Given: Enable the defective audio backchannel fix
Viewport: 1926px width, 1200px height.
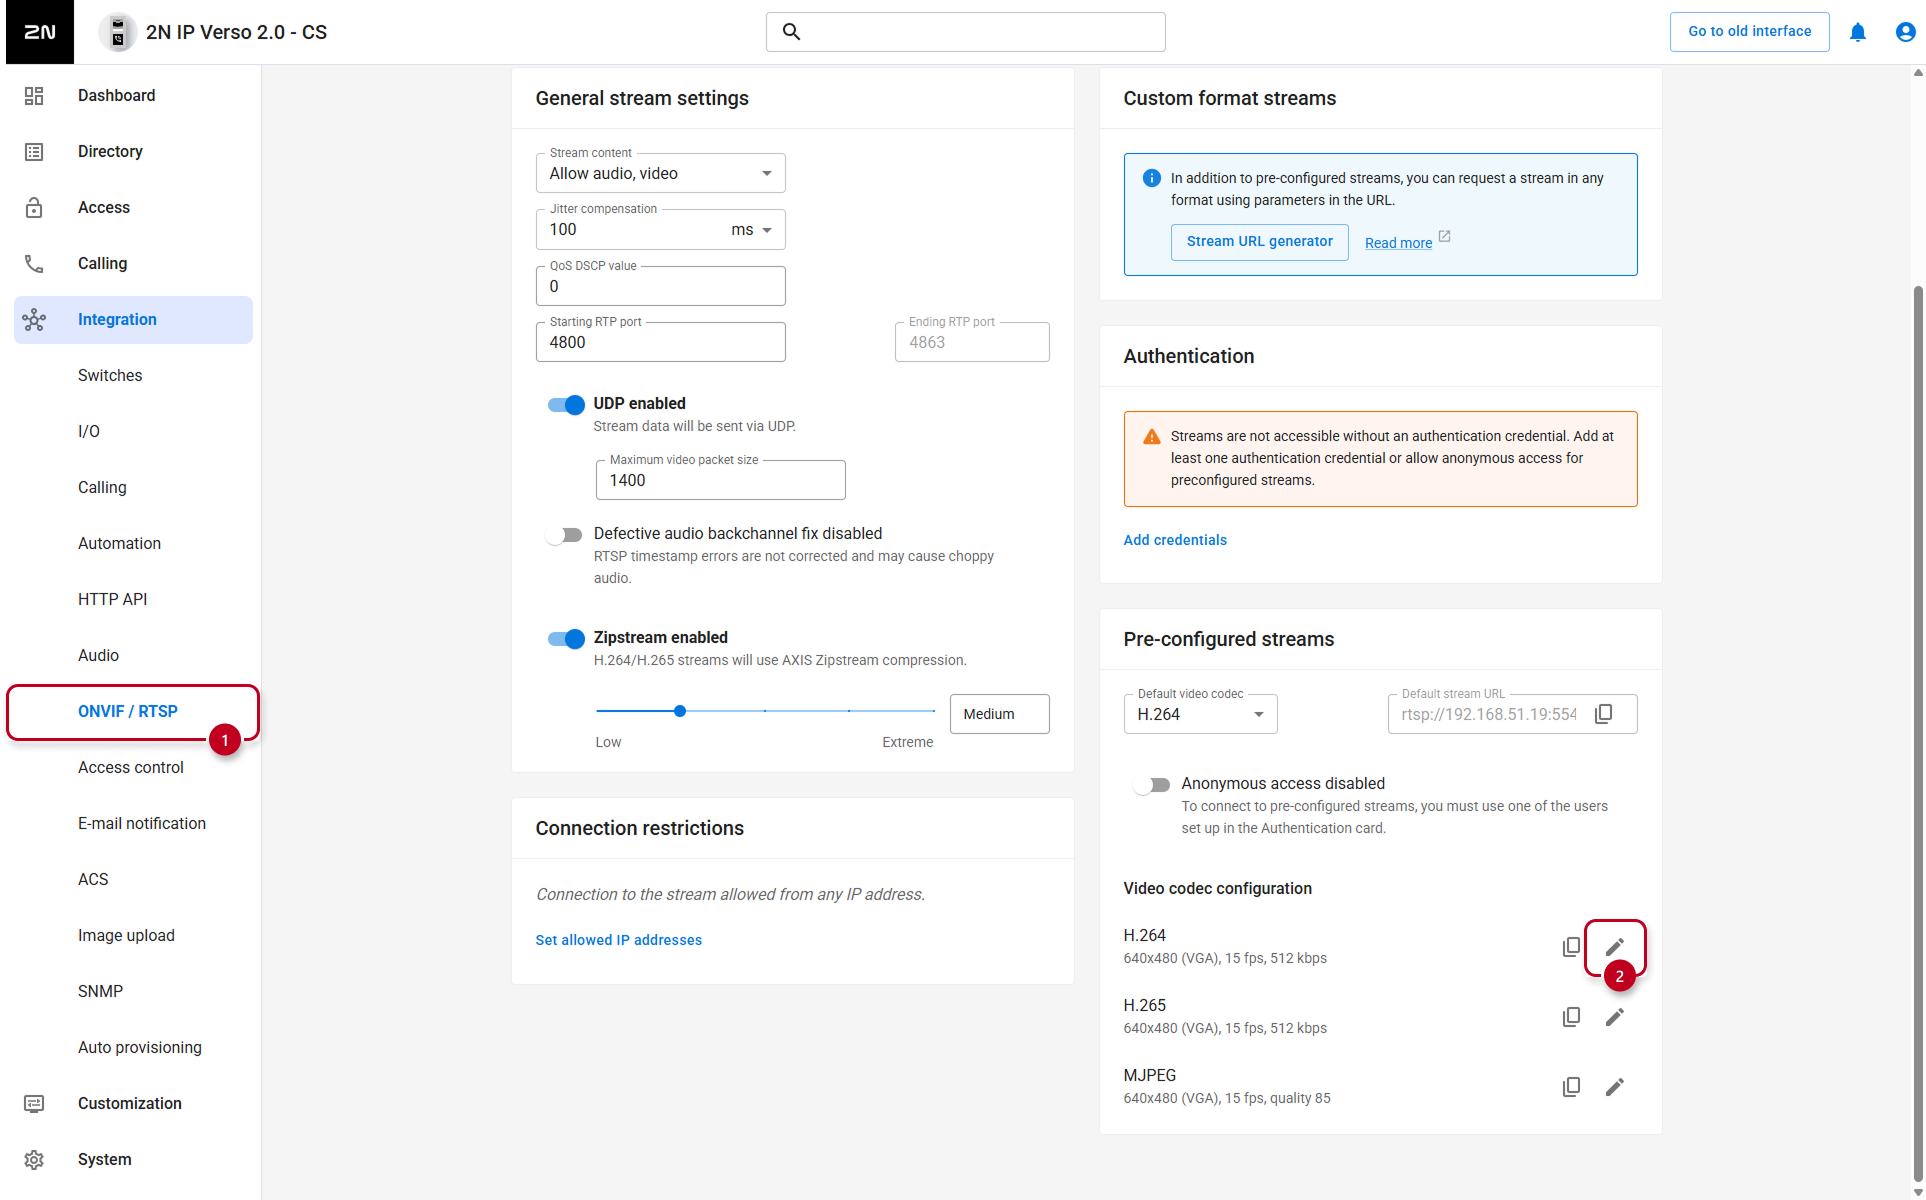Looking at the screenshot, I should pyautogui.click(x=564, y=535).
